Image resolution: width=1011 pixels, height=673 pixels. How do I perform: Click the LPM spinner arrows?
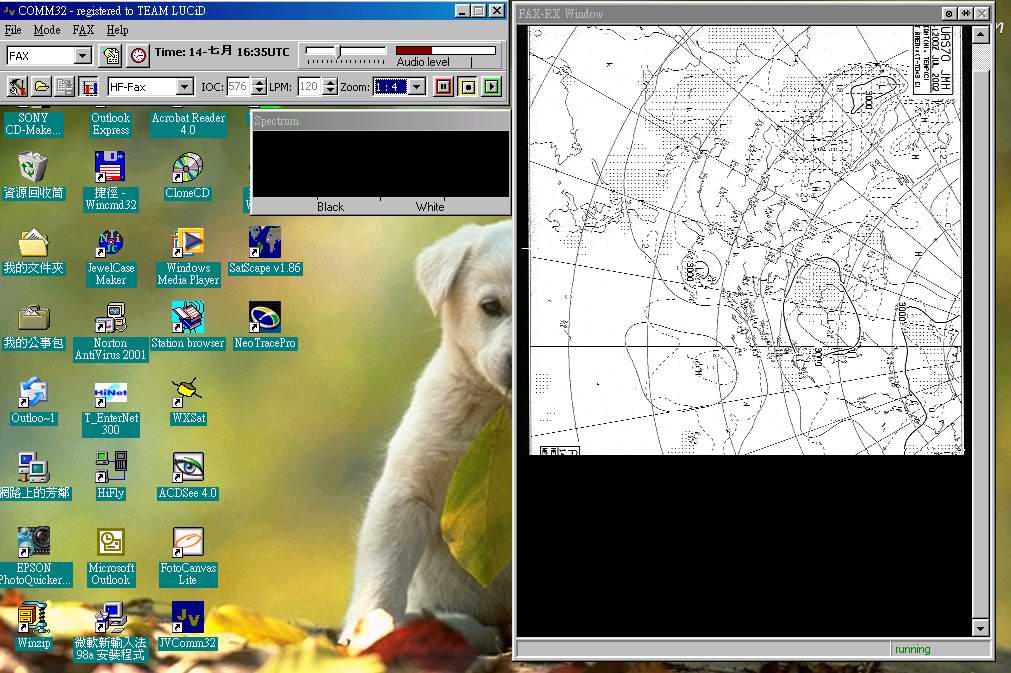point(329,86)
